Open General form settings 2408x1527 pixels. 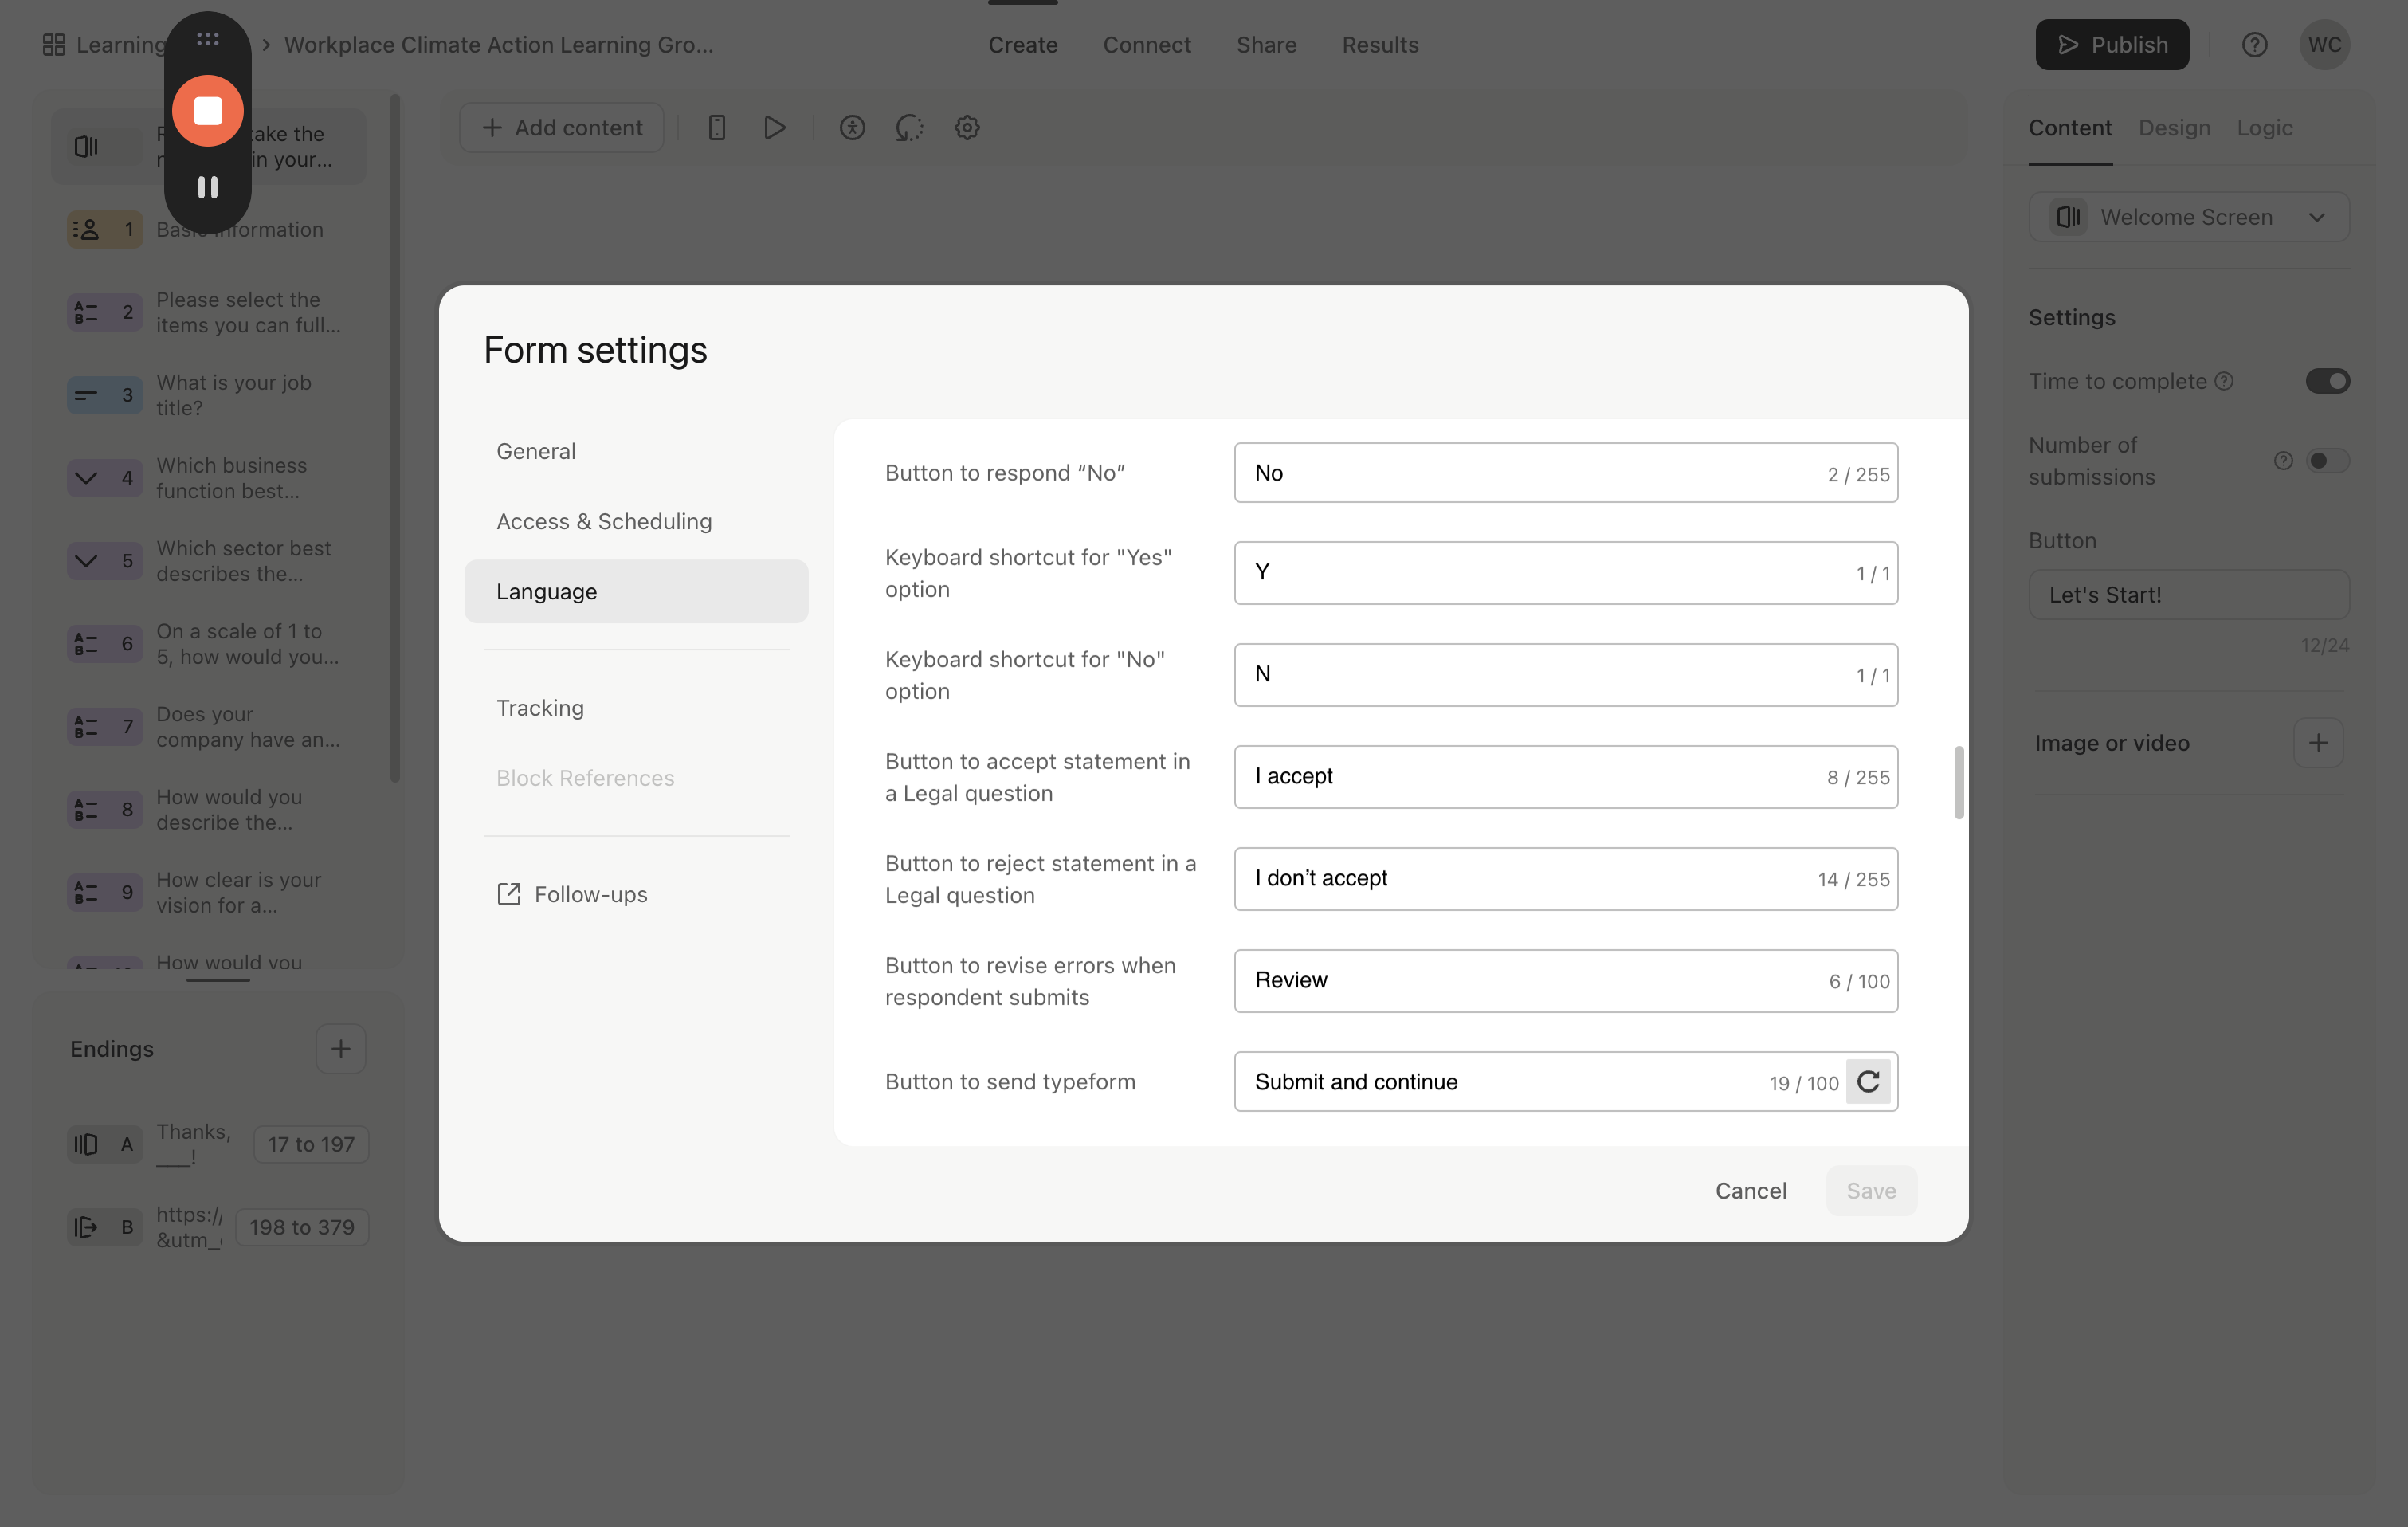pos(636,451)
